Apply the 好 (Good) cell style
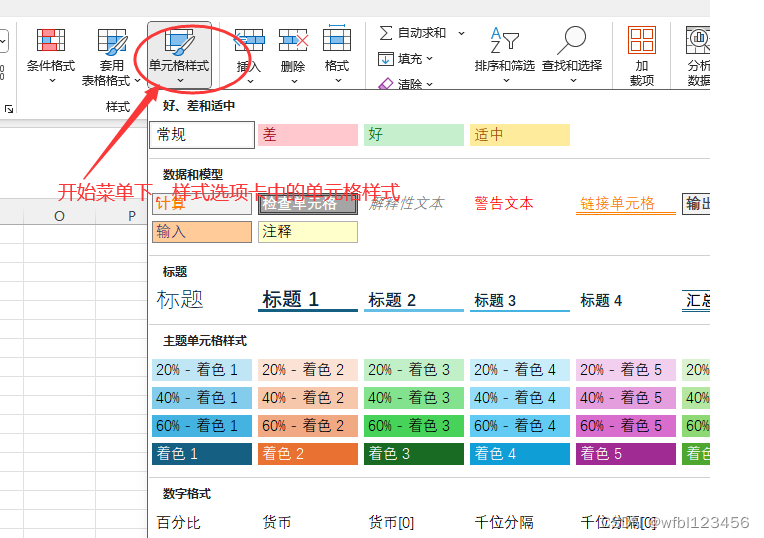This screenshot has width=764, height=538. pyautogui.click(x=414, y=134)
